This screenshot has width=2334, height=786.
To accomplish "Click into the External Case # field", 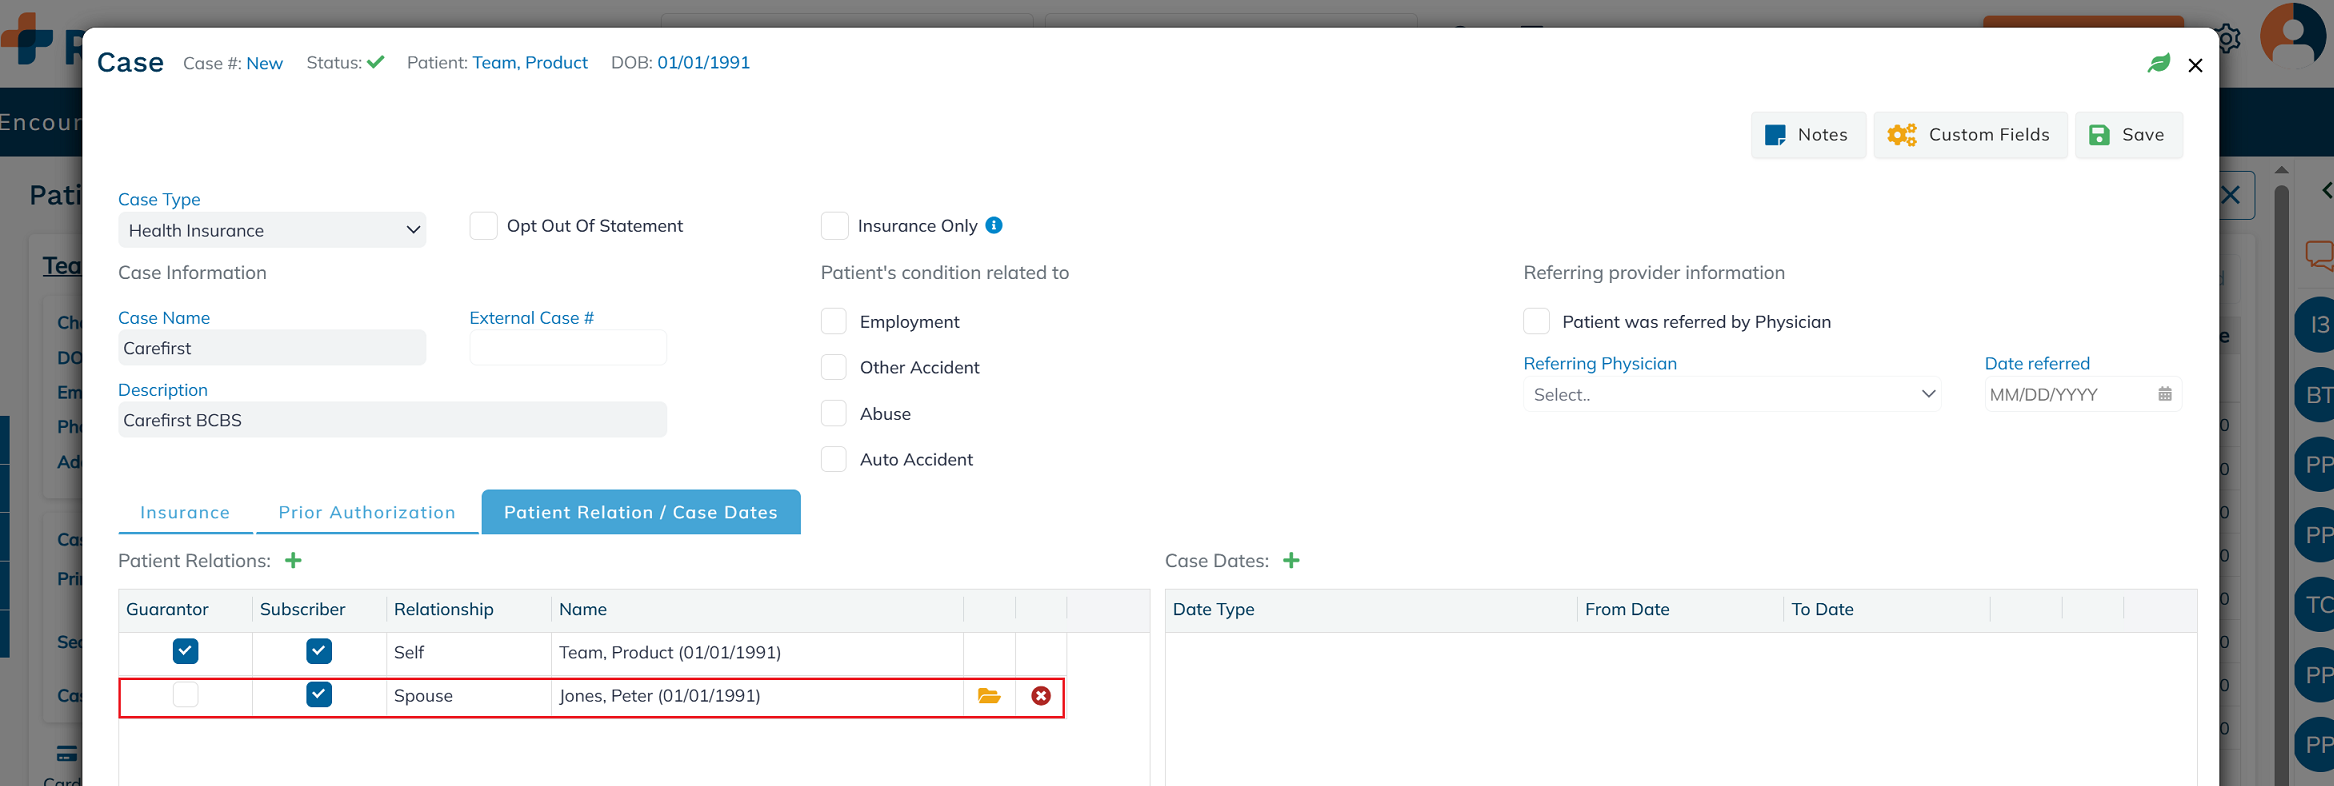I will click(x=567, y=348).
